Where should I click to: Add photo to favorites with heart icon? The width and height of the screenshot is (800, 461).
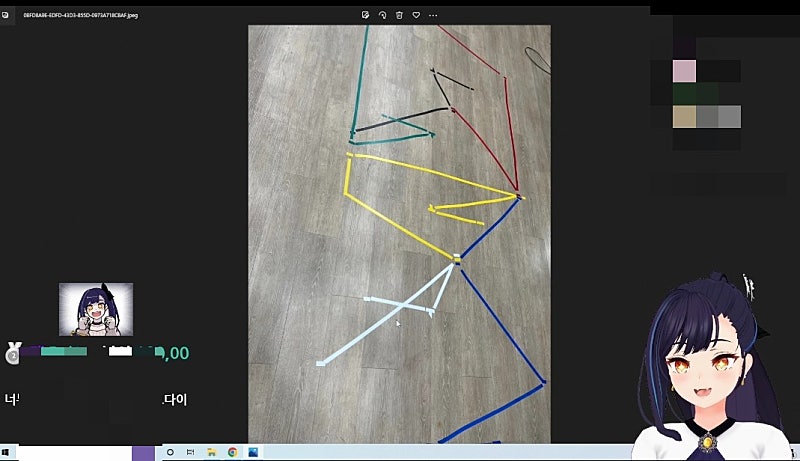pos(416,15)
